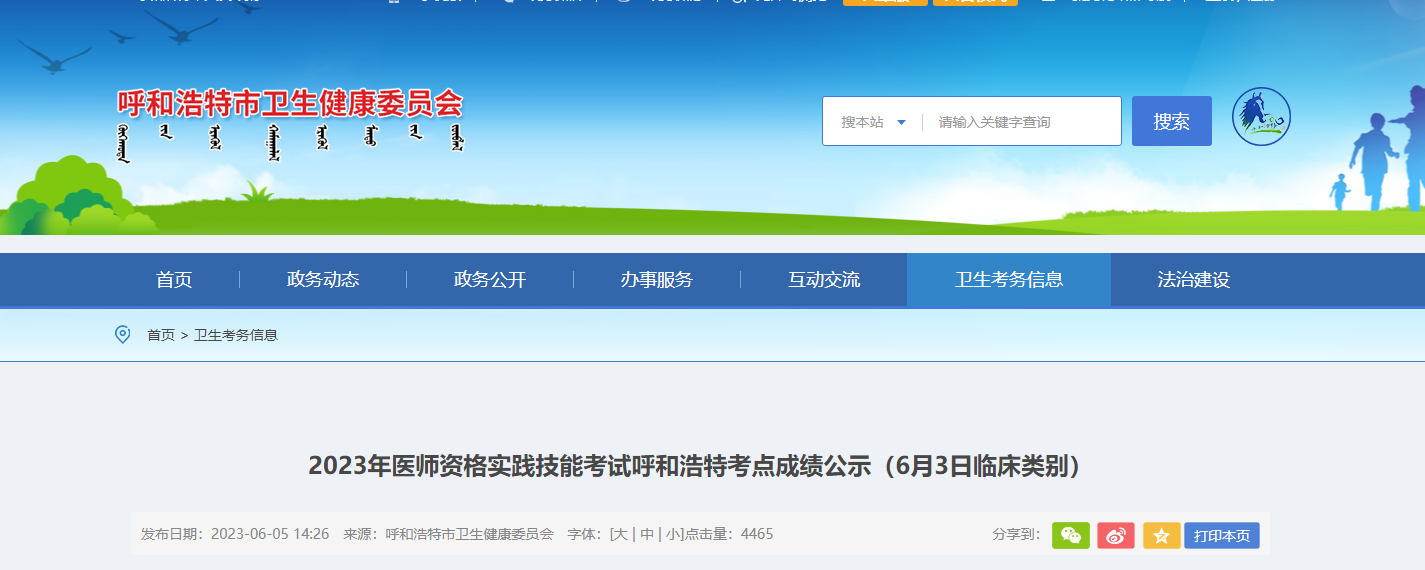This screenshot has height=570, width=1425.
Task: Click the blue dropdown arrow in search box
Action: (901, 122)
